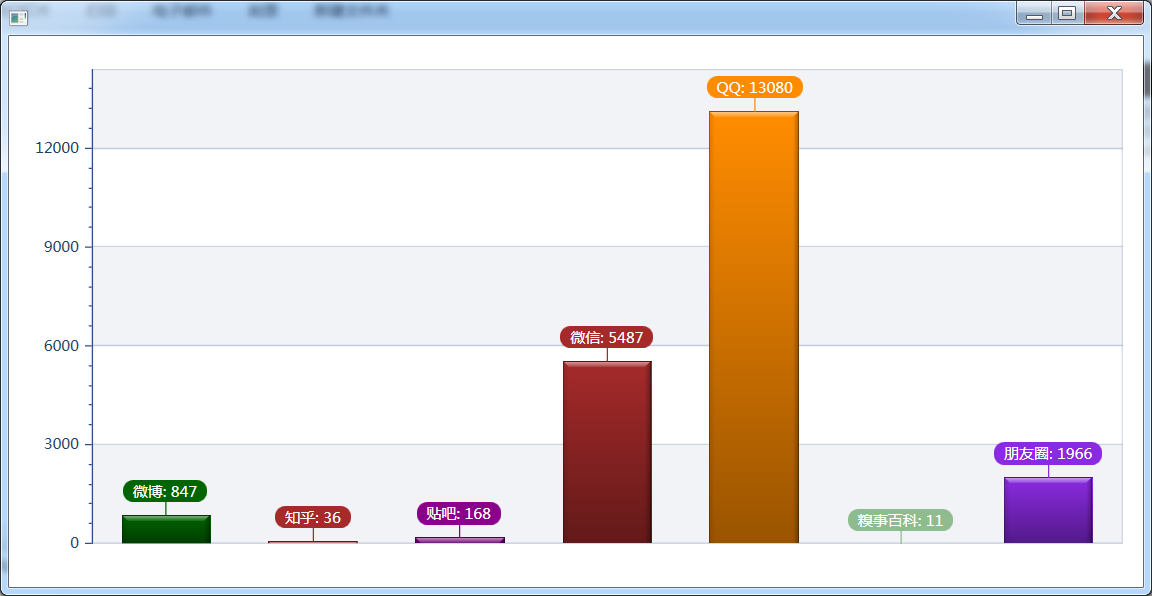Select the purple 朋友圈 bar
1152x596 pixels.
(1048, 510)
